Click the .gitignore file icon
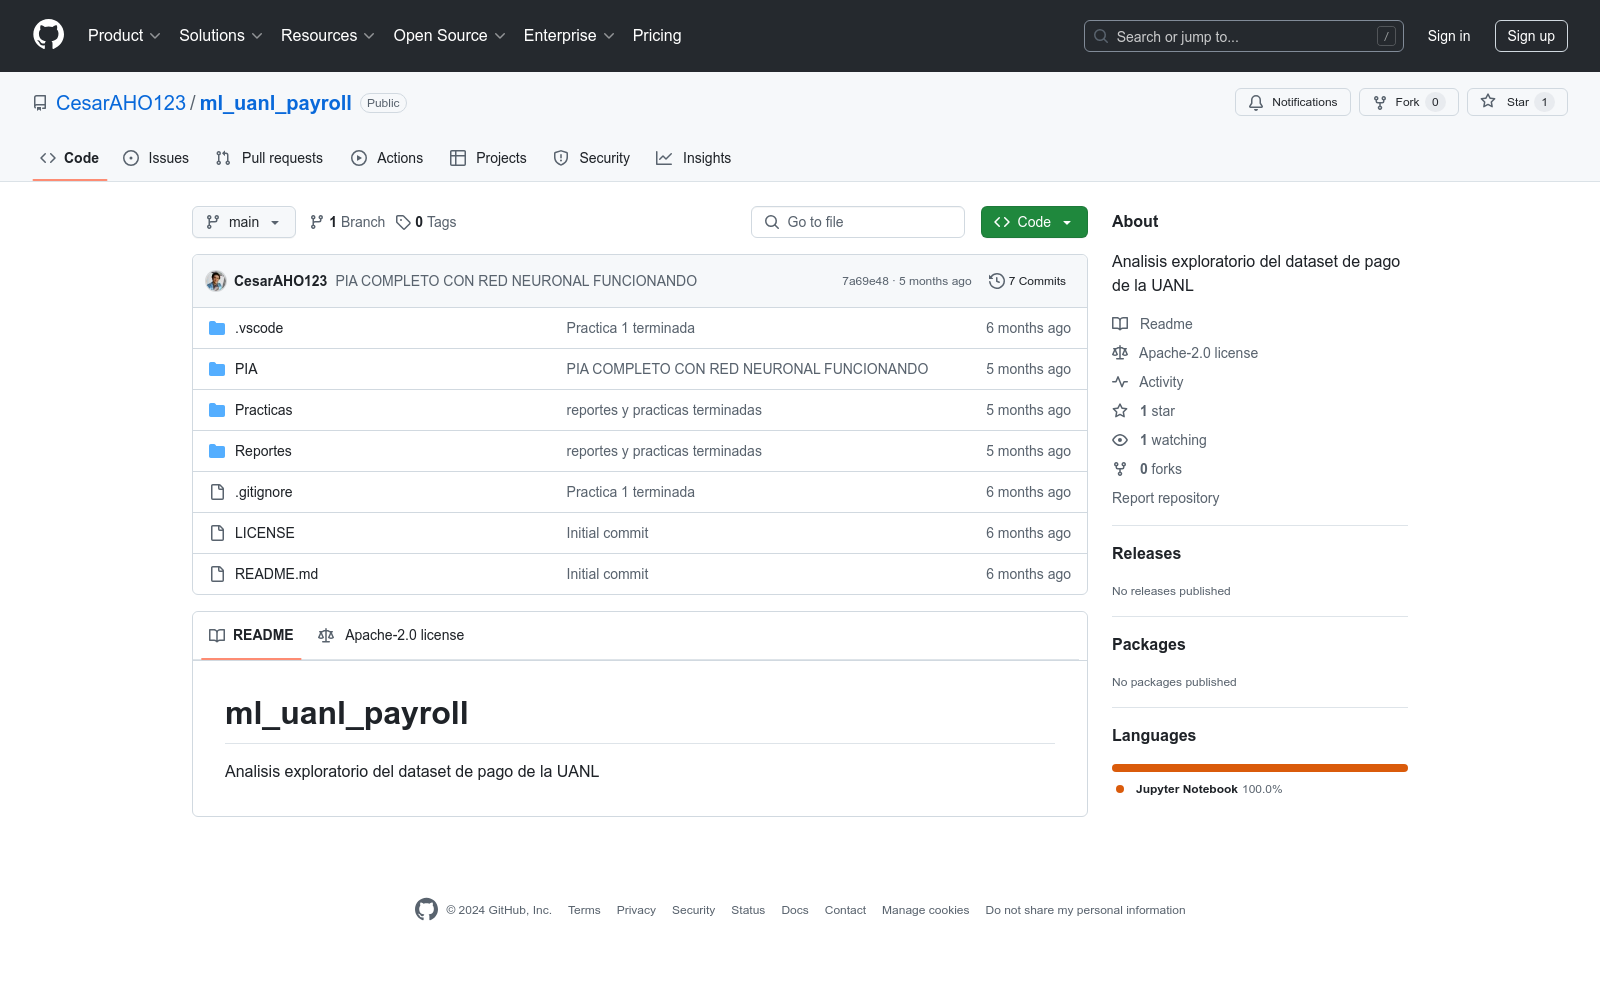 [x=217, y=492]
